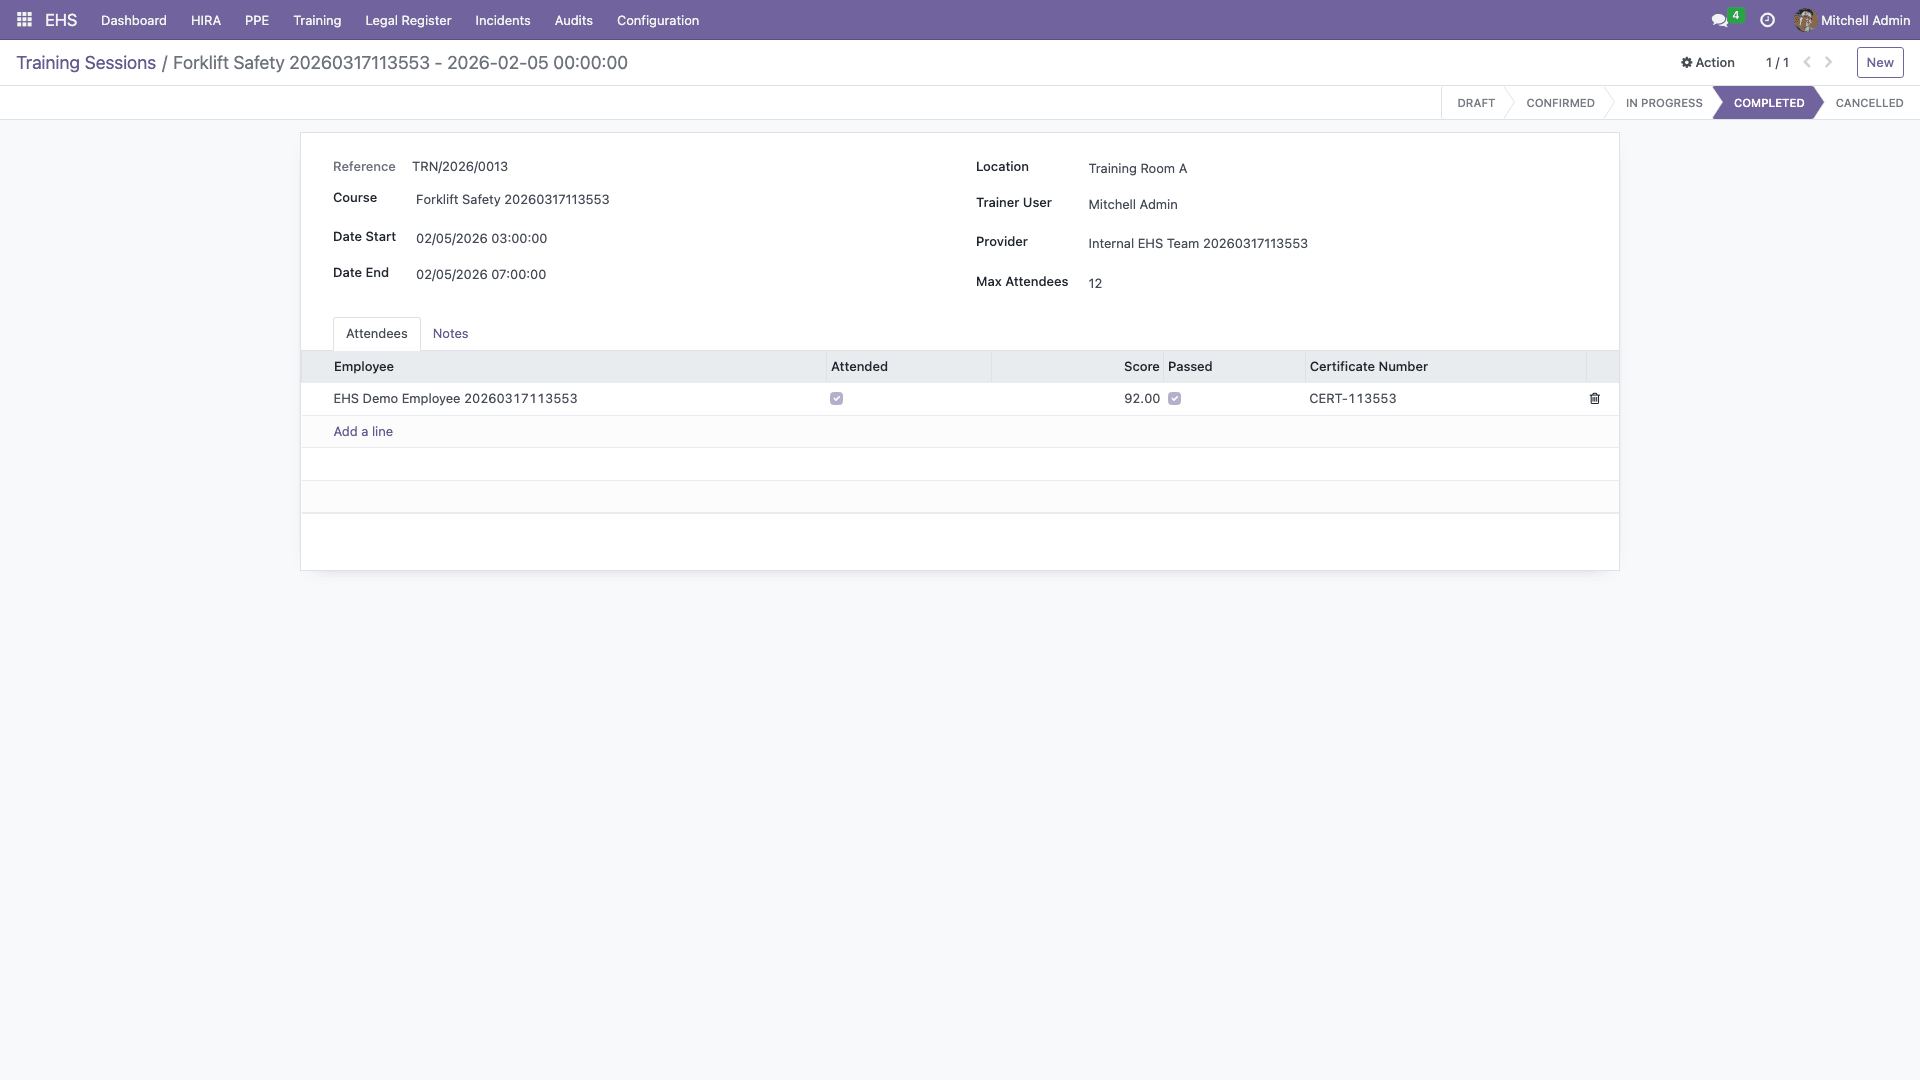Toggle the Passed checkbox for attendee
Screen dimensions: 1920x1080
1175,399
